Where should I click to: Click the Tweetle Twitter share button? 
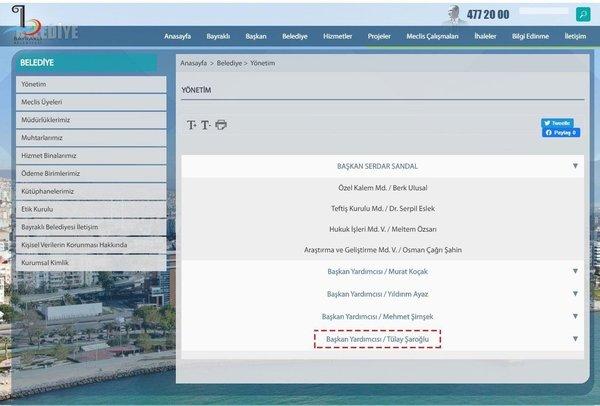(557, 123)
